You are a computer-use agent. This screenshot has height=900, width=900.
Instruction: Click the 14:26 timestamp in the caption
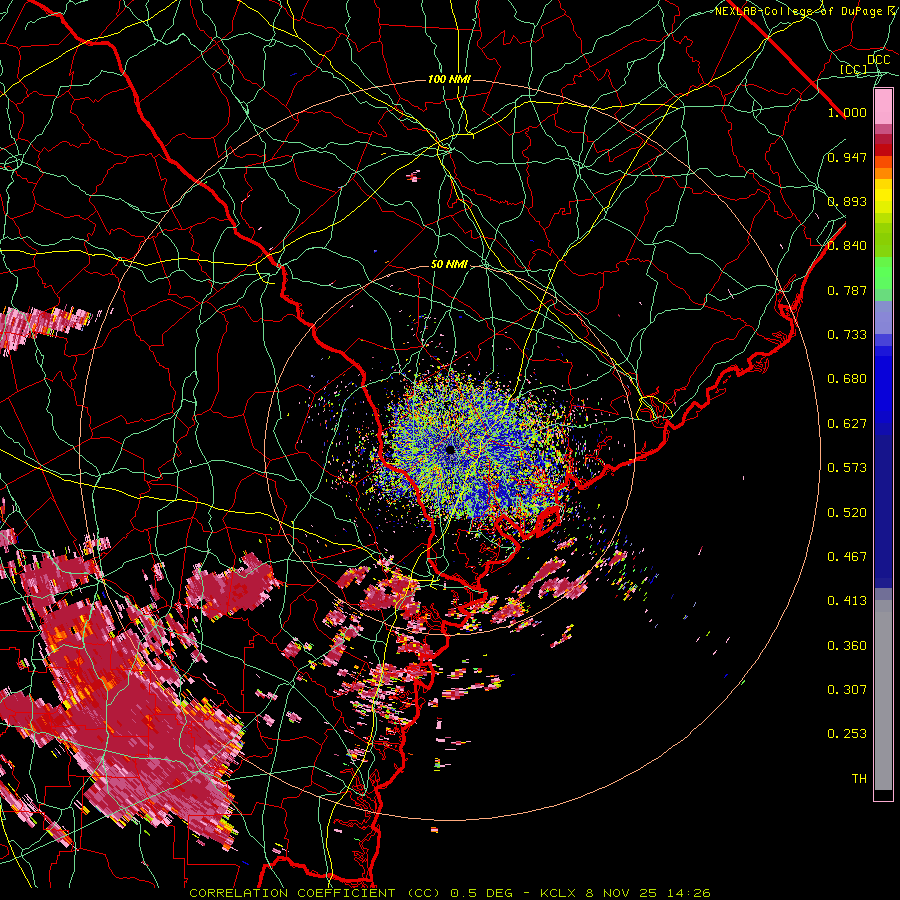(689, 893)
